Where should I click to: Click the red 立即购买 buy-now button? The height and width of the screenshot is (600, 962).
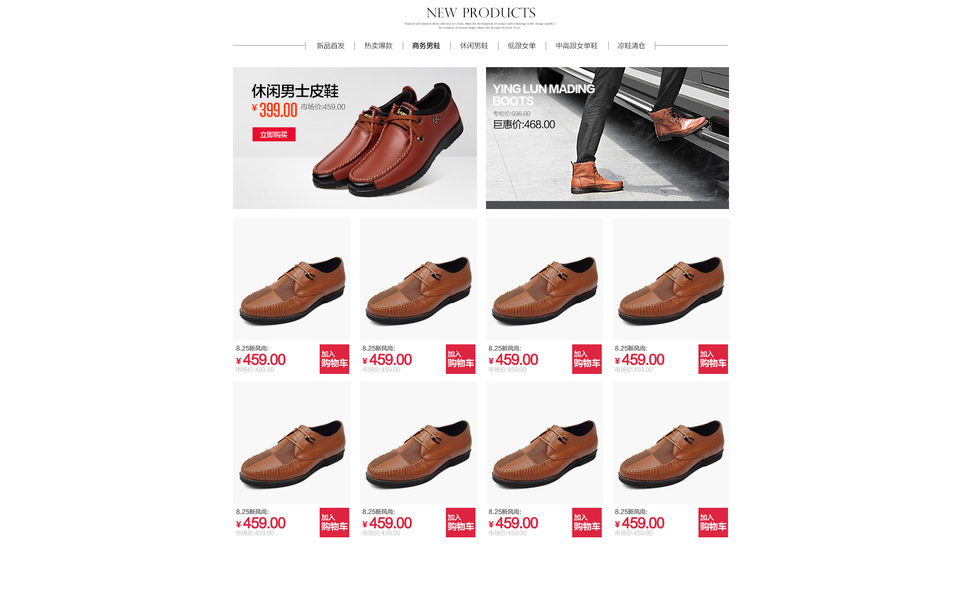click(274, 134)
